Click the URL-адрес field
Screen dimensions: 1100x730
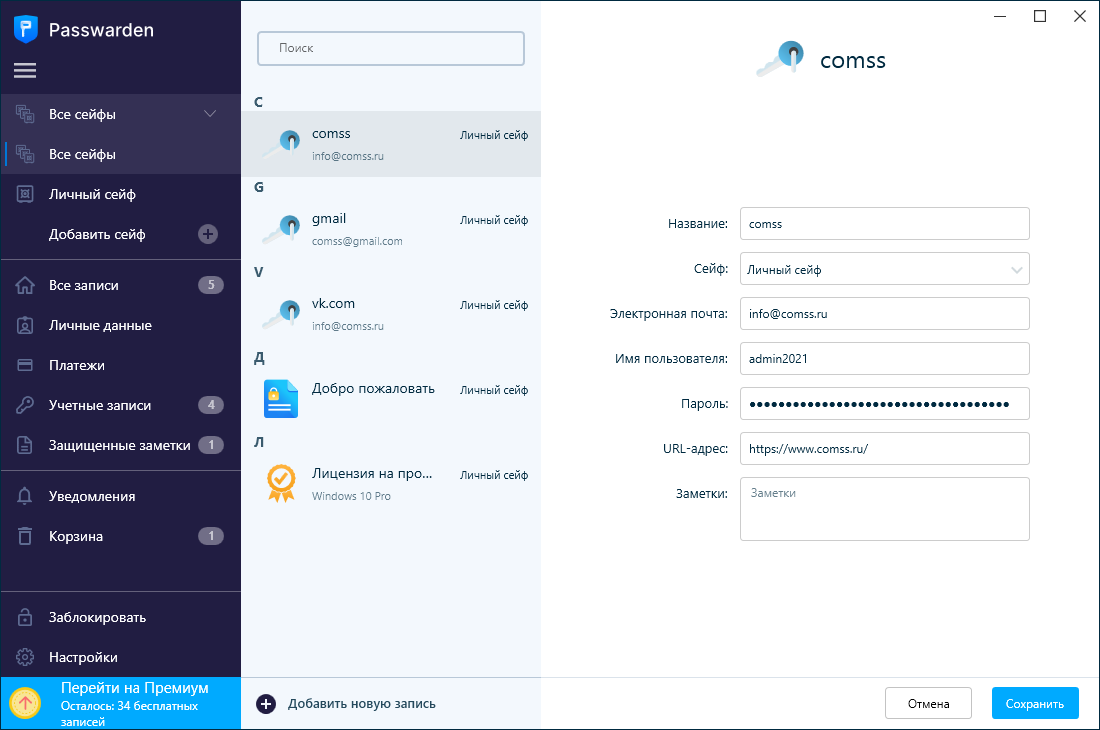click(885, 448)
